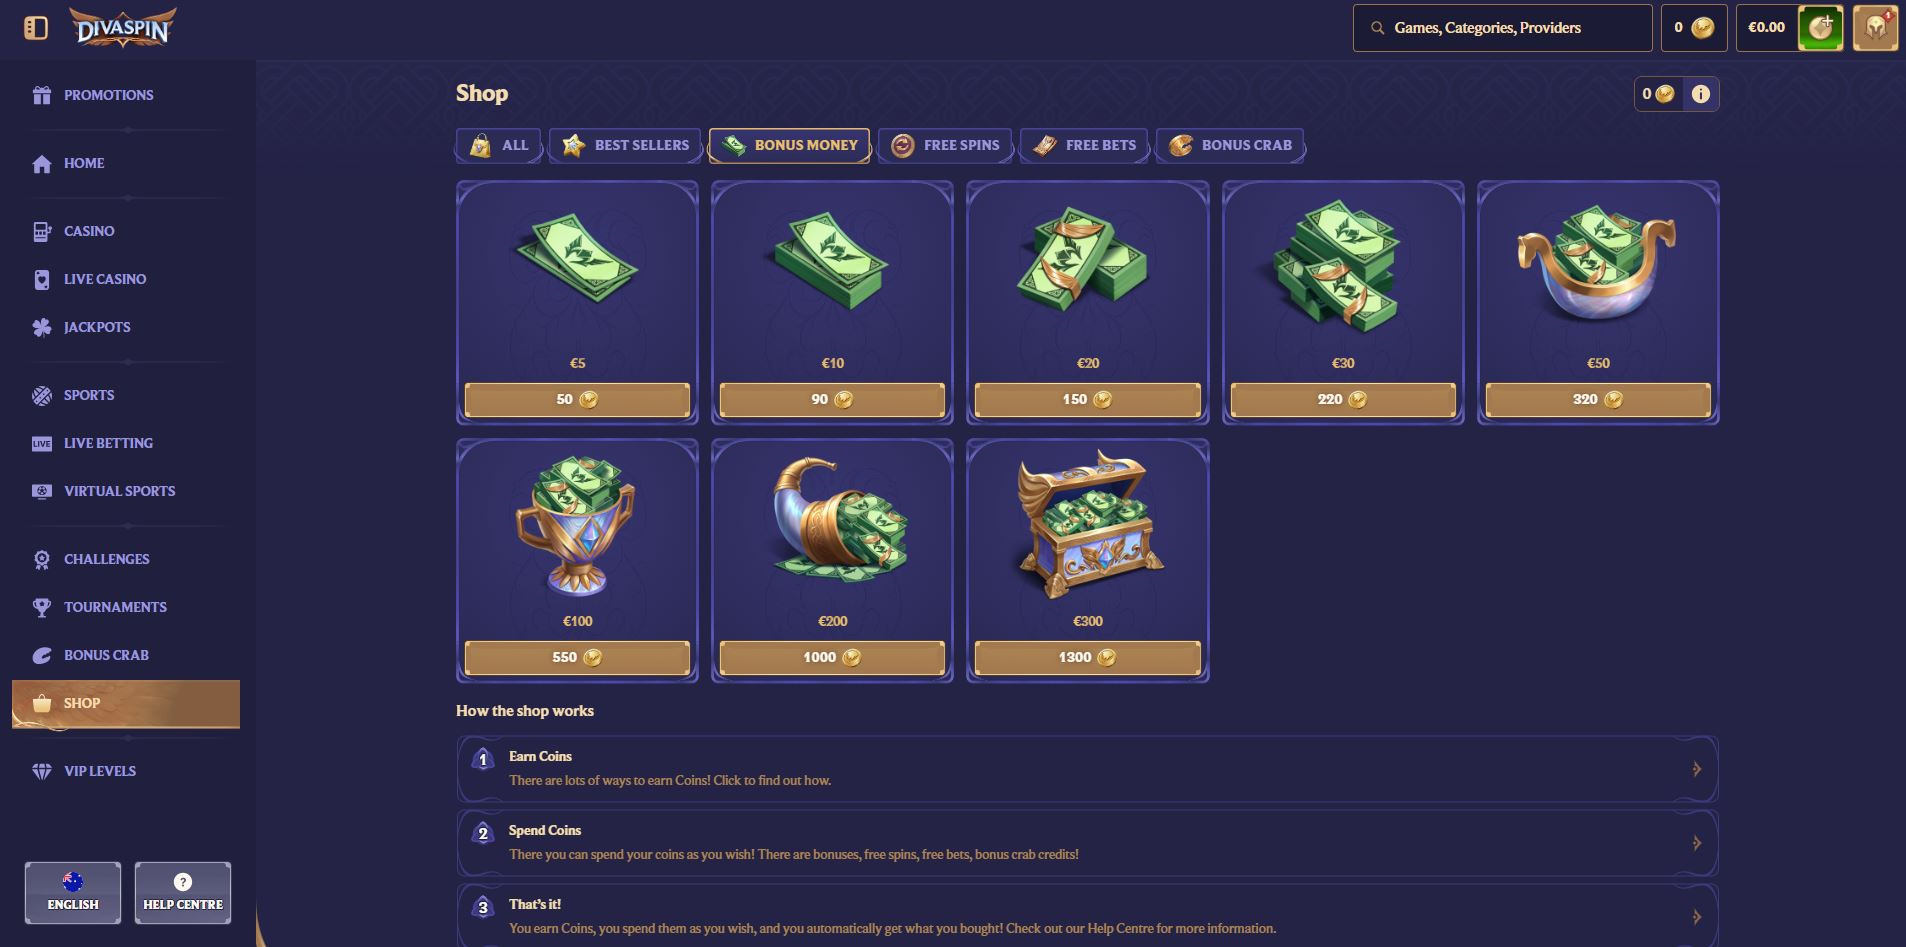Open the helmet profile avatar
The image size is (1906, 947).
coord(1875,28)
